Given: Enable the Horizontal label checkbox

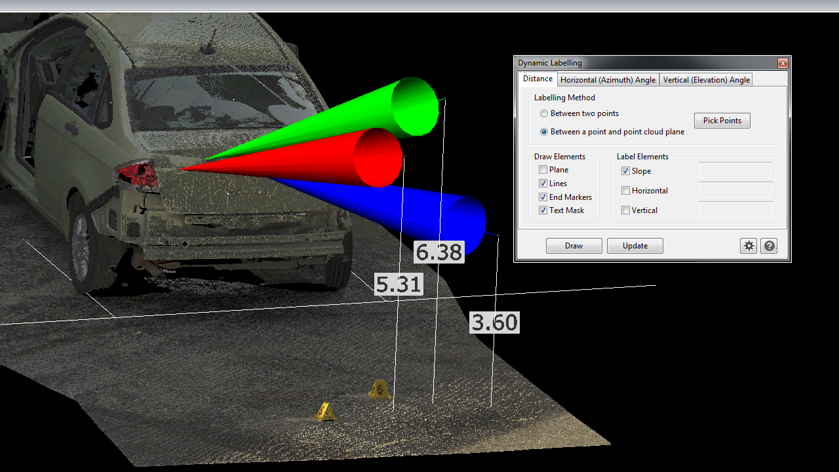Looking at the screenshot, I should [625, 191].
